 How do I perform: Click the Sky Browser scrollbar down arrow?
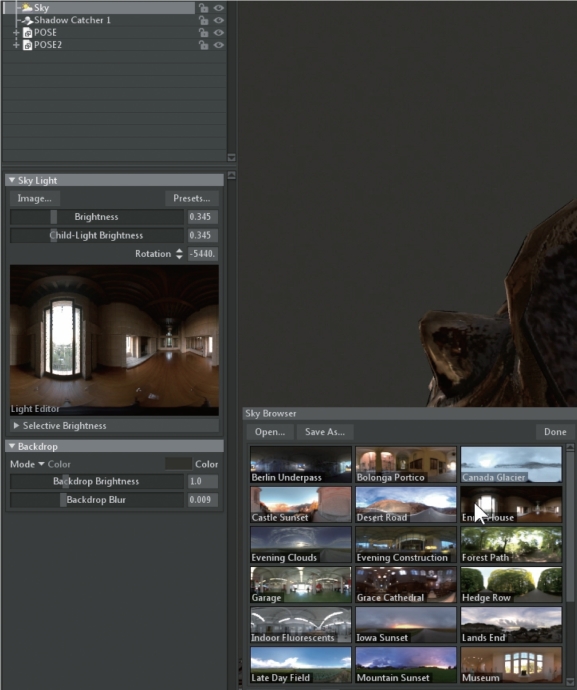(x=570, y=681)
